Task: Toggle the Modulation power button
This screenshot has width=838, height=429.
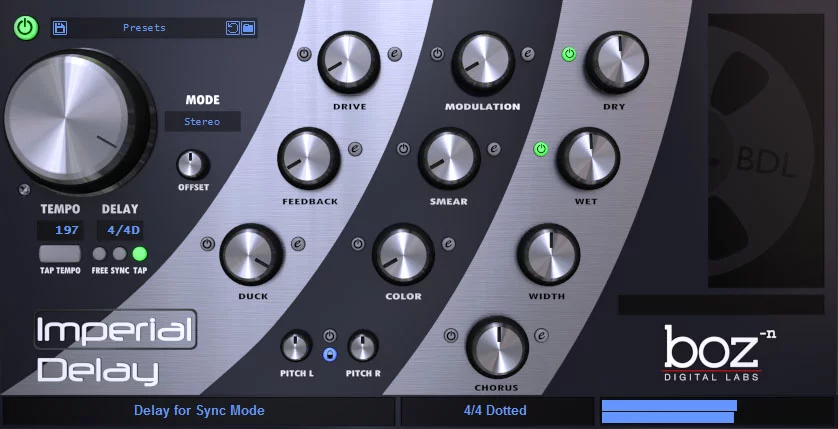Action: (x=438, y=54)
